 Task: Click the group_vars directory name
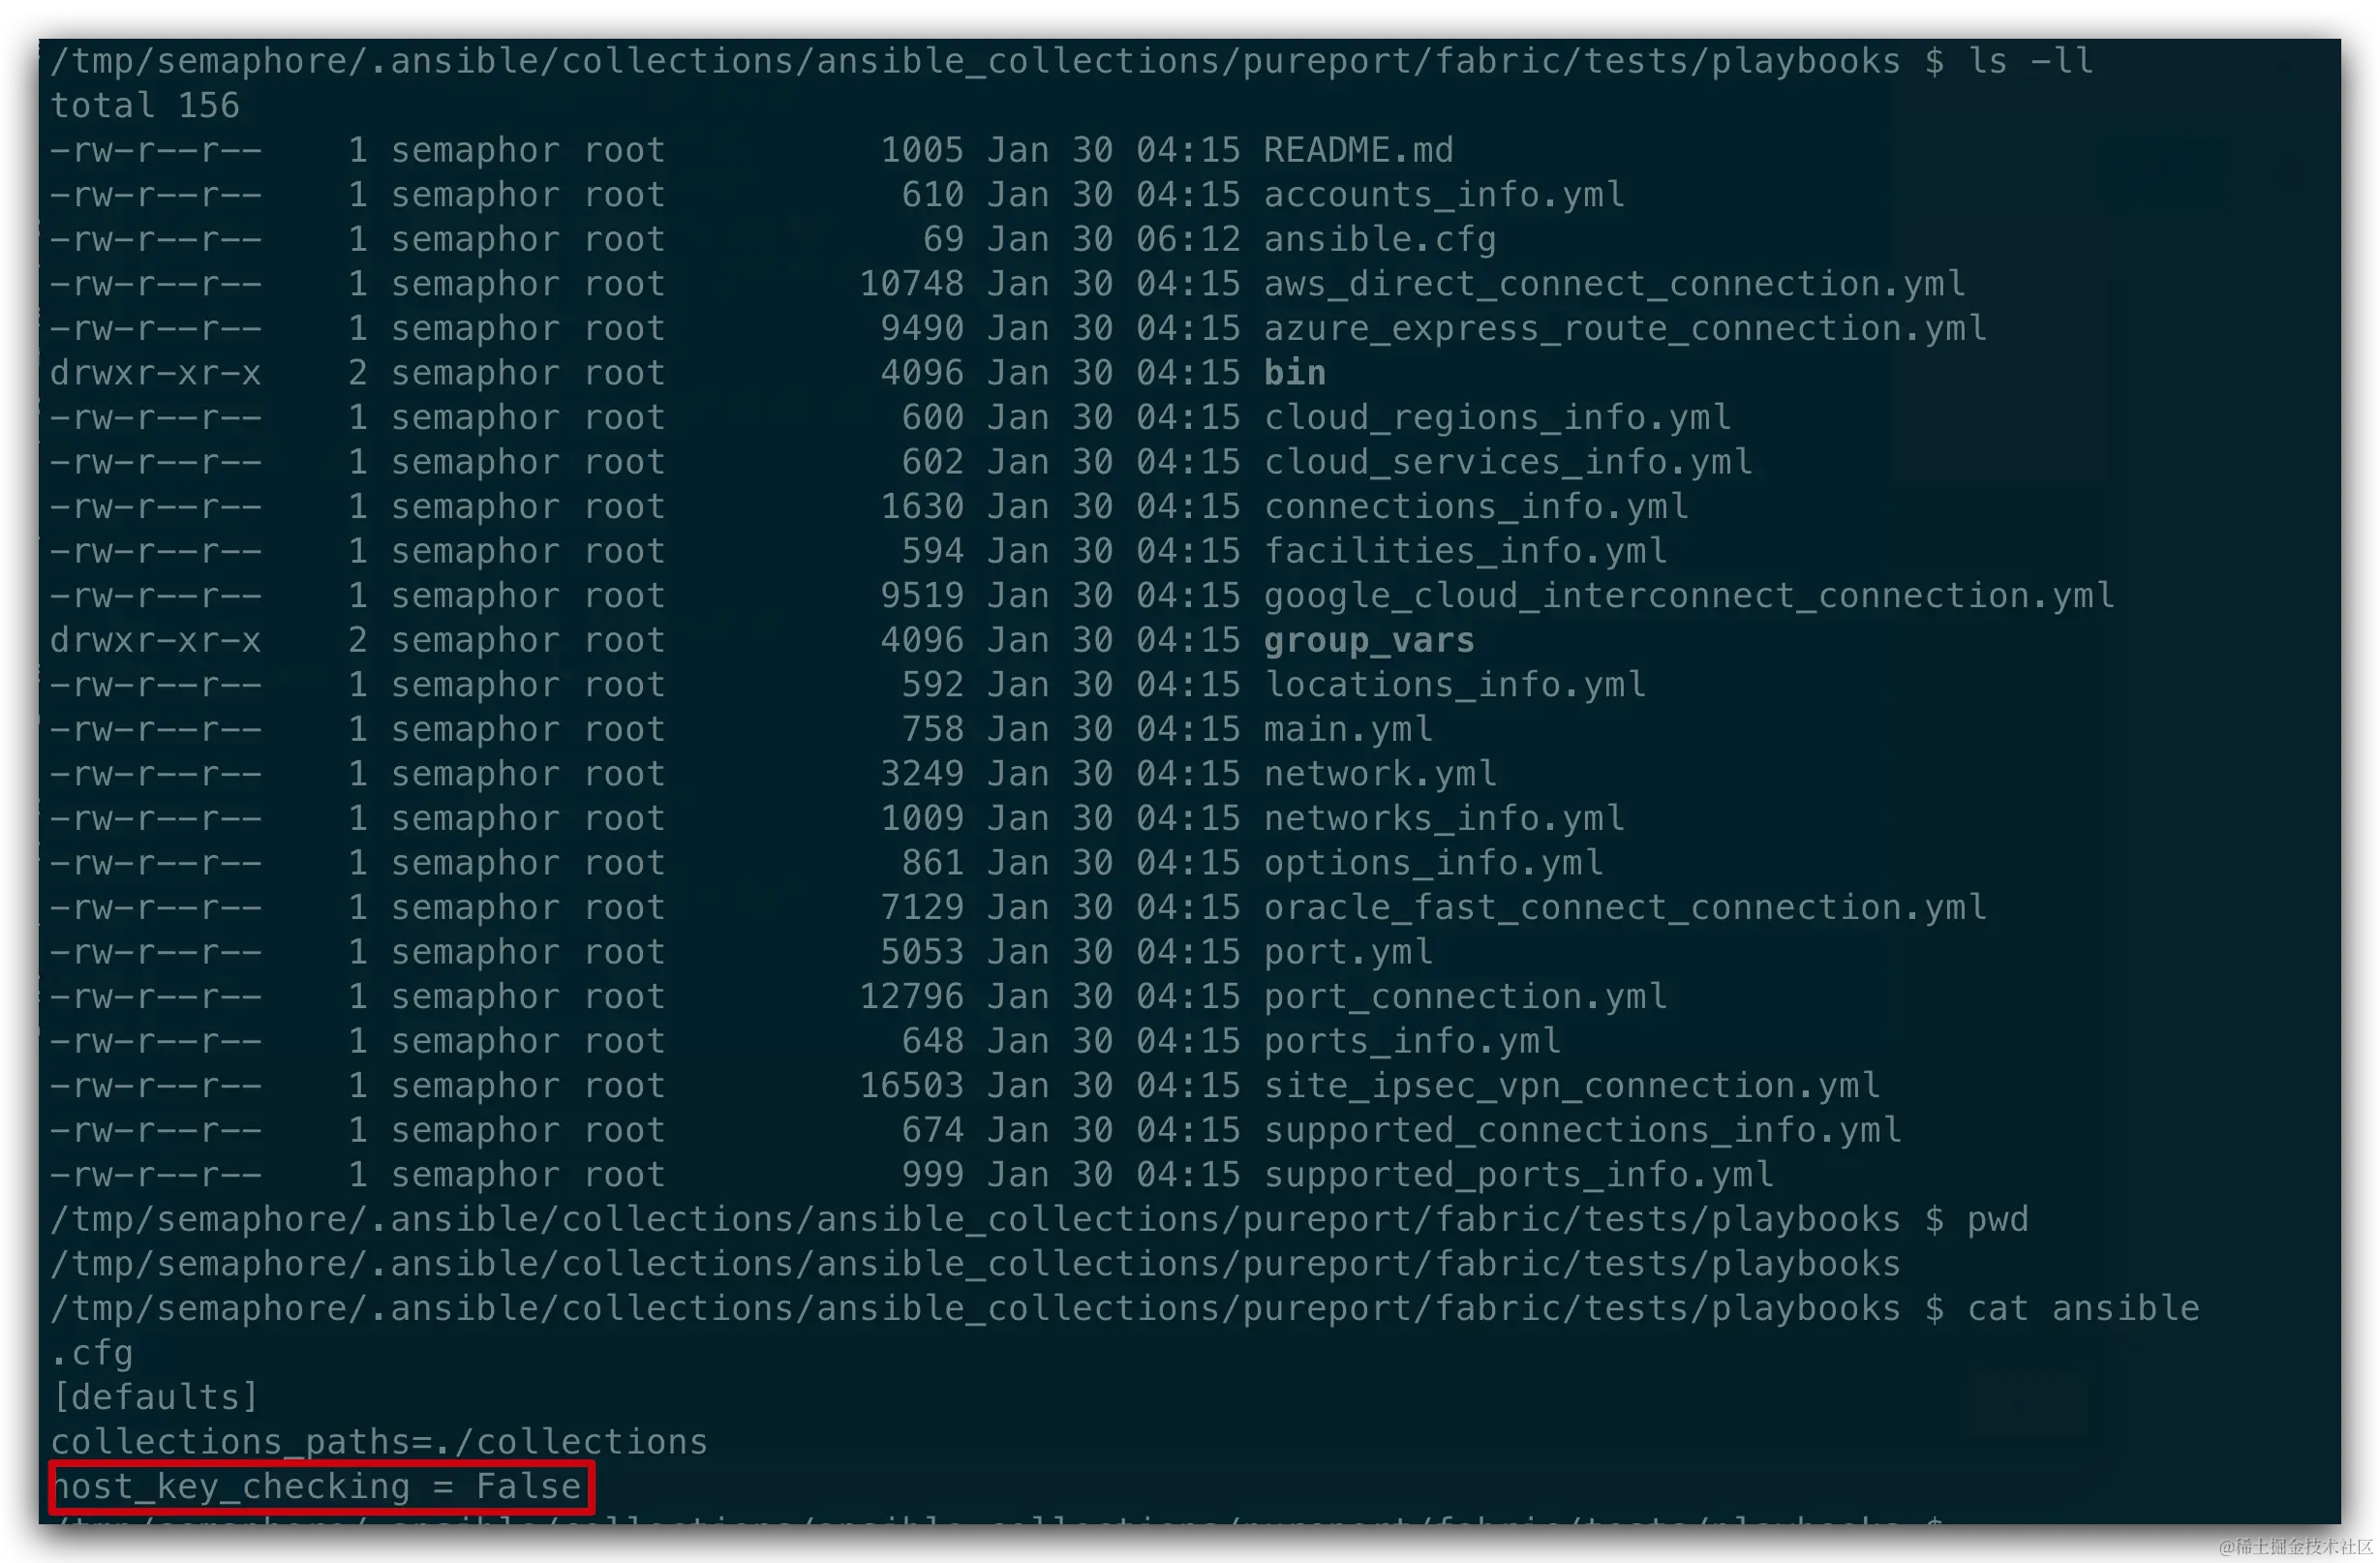coord(1368,640)
